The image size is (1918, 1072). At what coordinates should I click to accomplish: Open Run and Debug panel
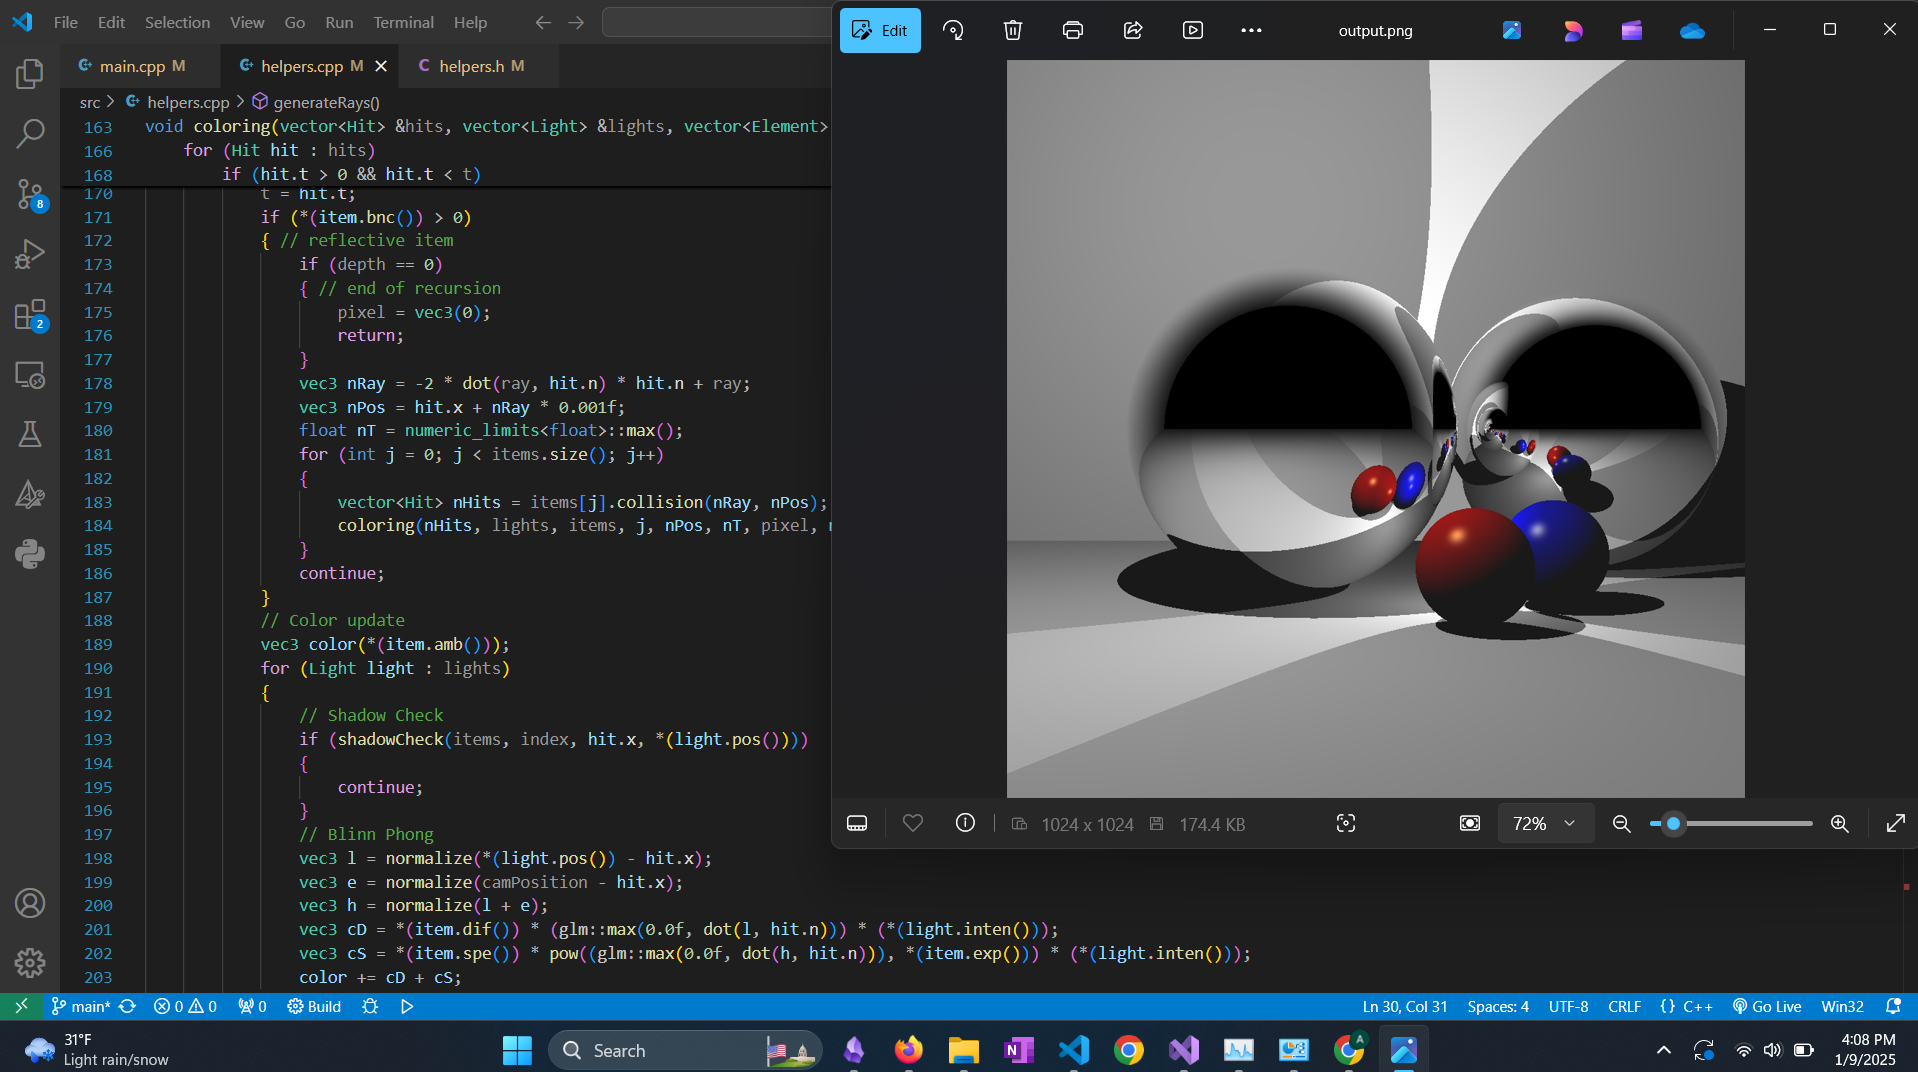pyautogui.click(x=30, y=255)
